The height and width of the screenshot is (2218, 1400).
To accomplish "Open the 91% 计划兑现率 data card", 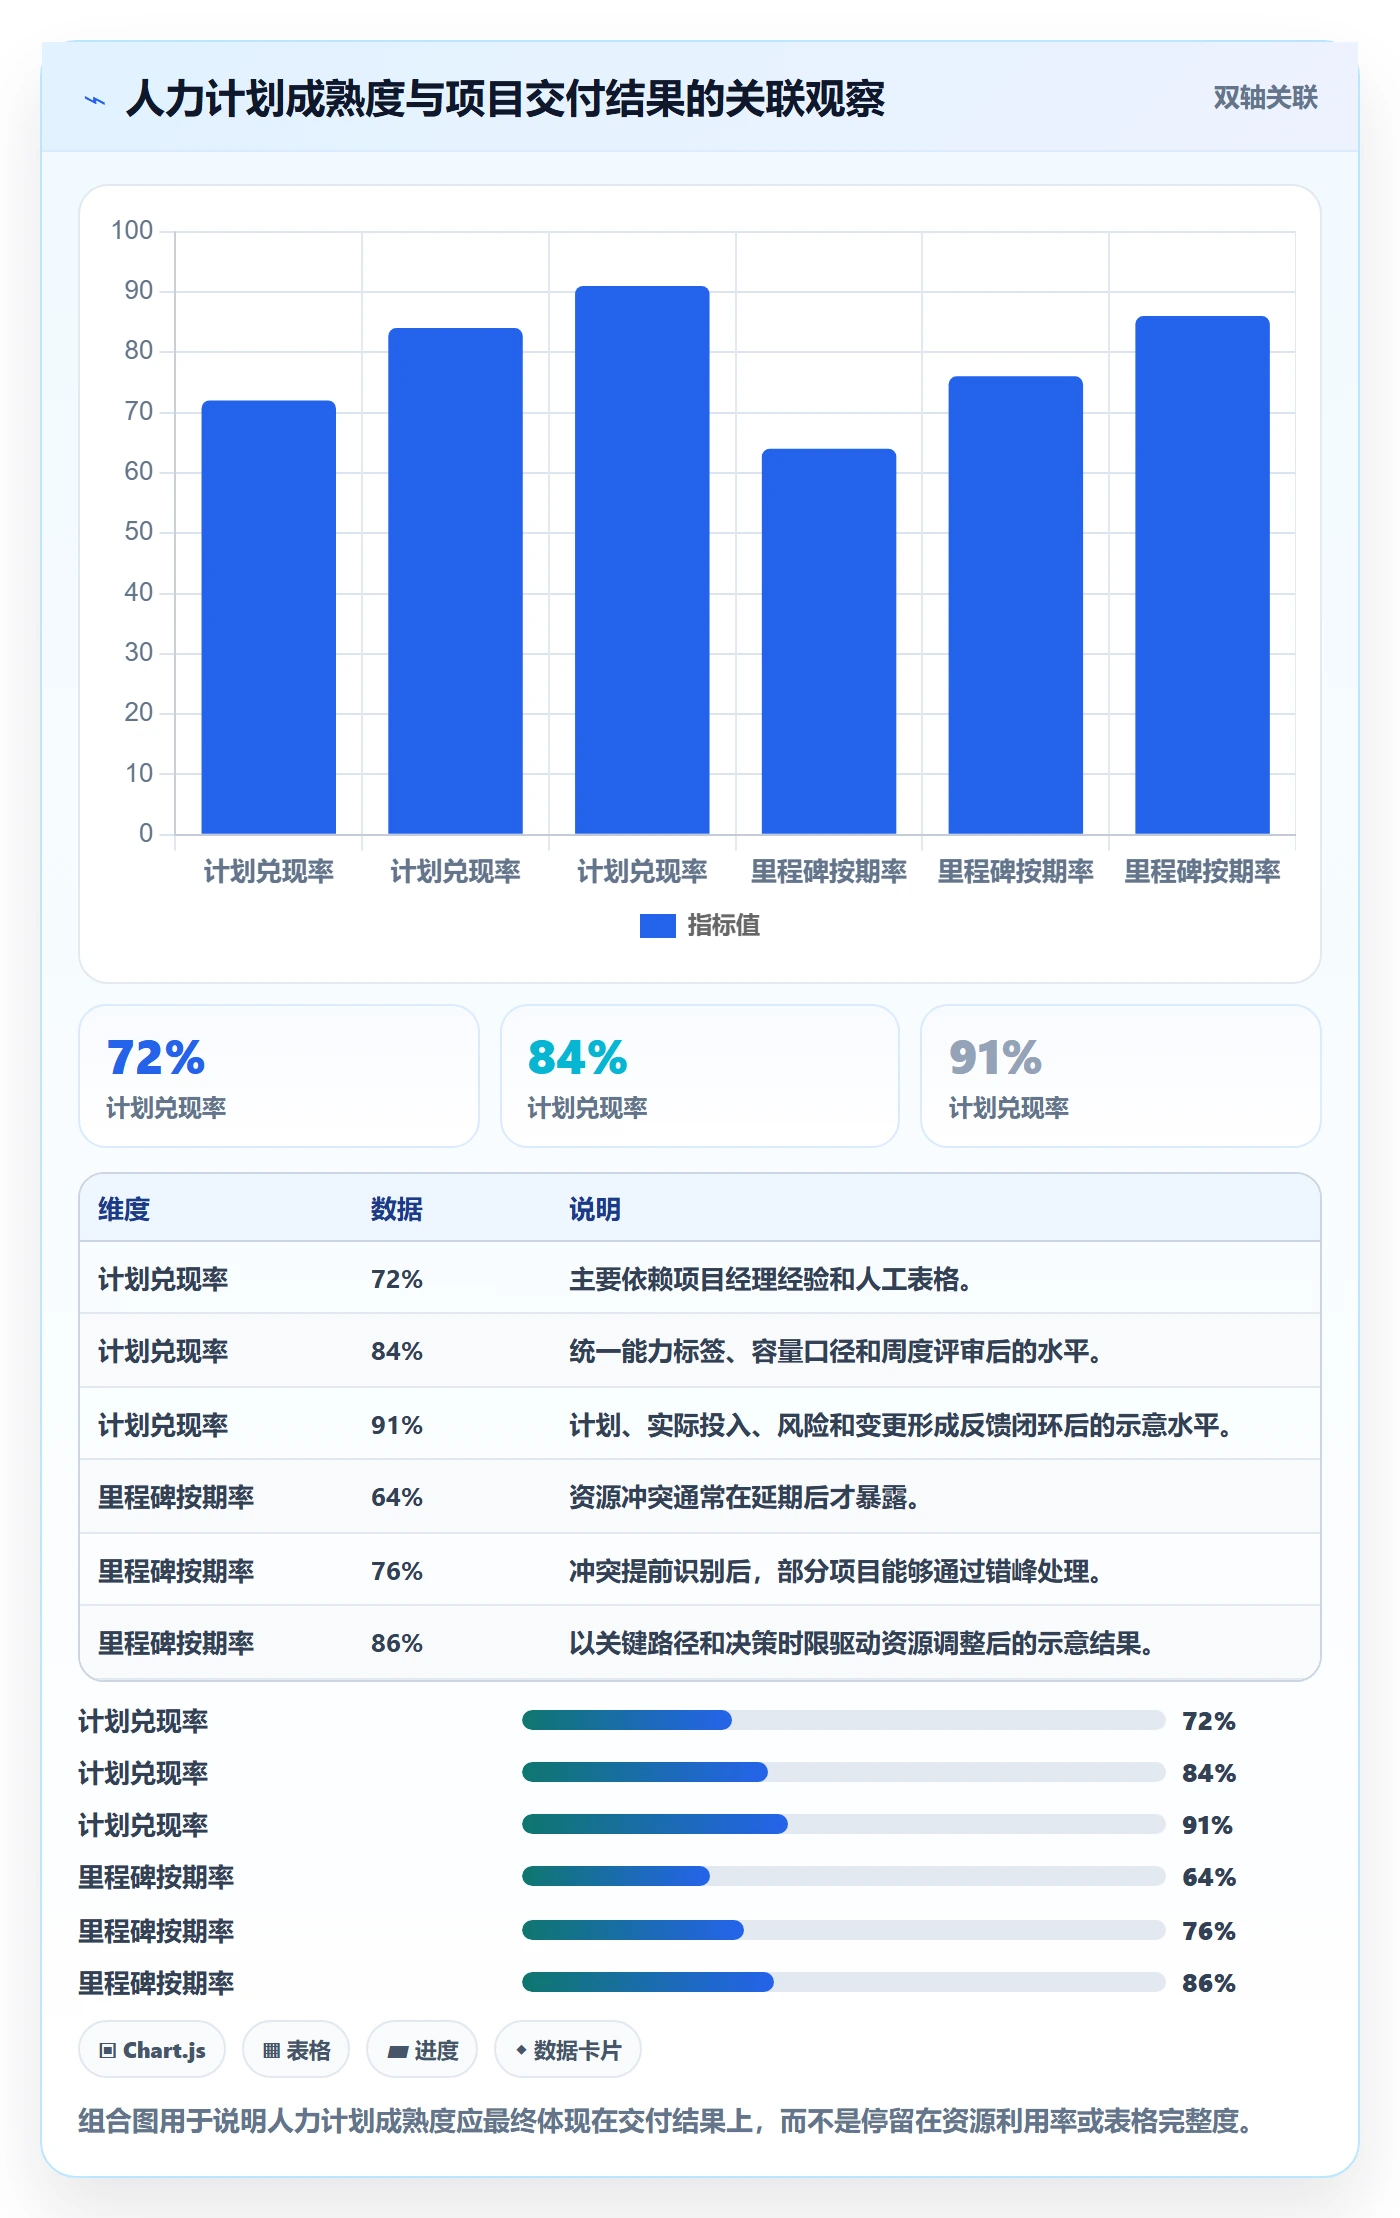I will point(1121,1076).
